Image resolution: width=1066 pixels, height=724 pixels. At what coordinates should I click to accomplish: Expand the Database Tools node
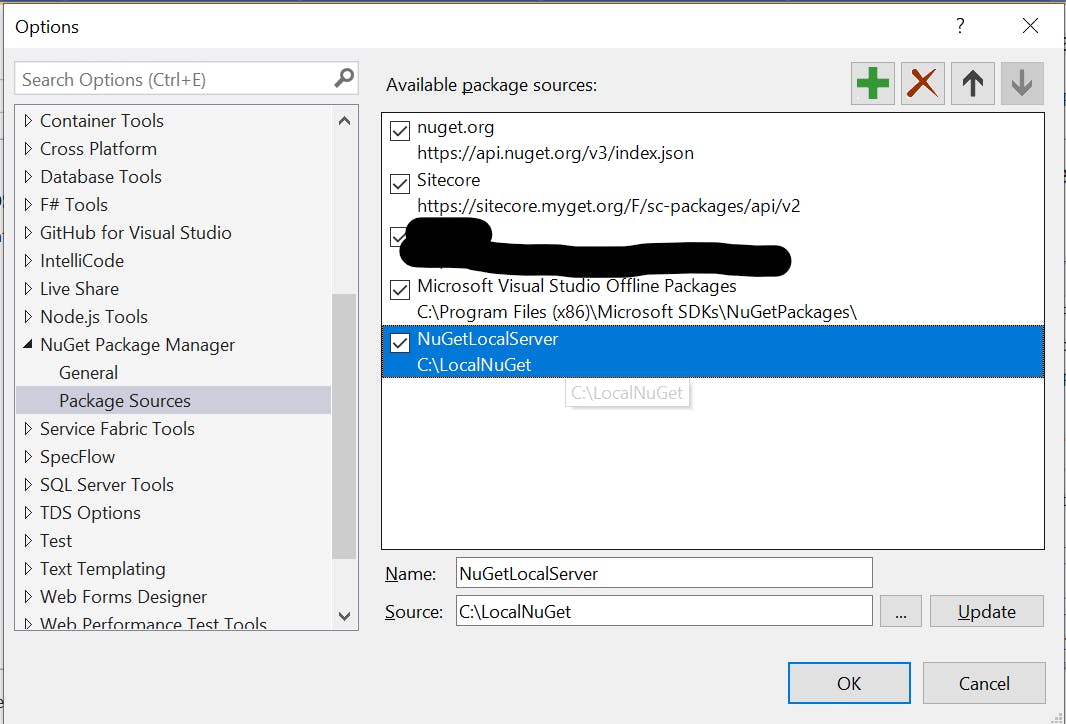28,176
